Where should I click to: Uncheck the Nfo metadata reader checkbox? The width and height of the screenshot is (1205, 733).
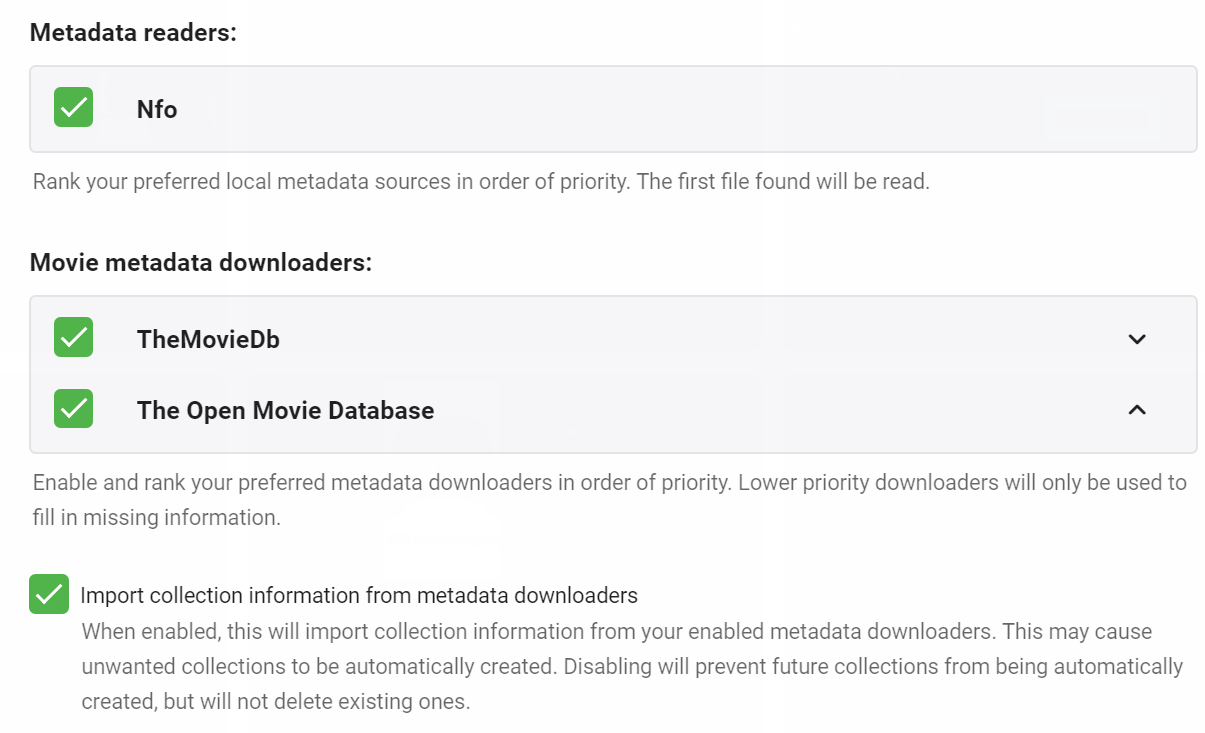tap(73, 108)
